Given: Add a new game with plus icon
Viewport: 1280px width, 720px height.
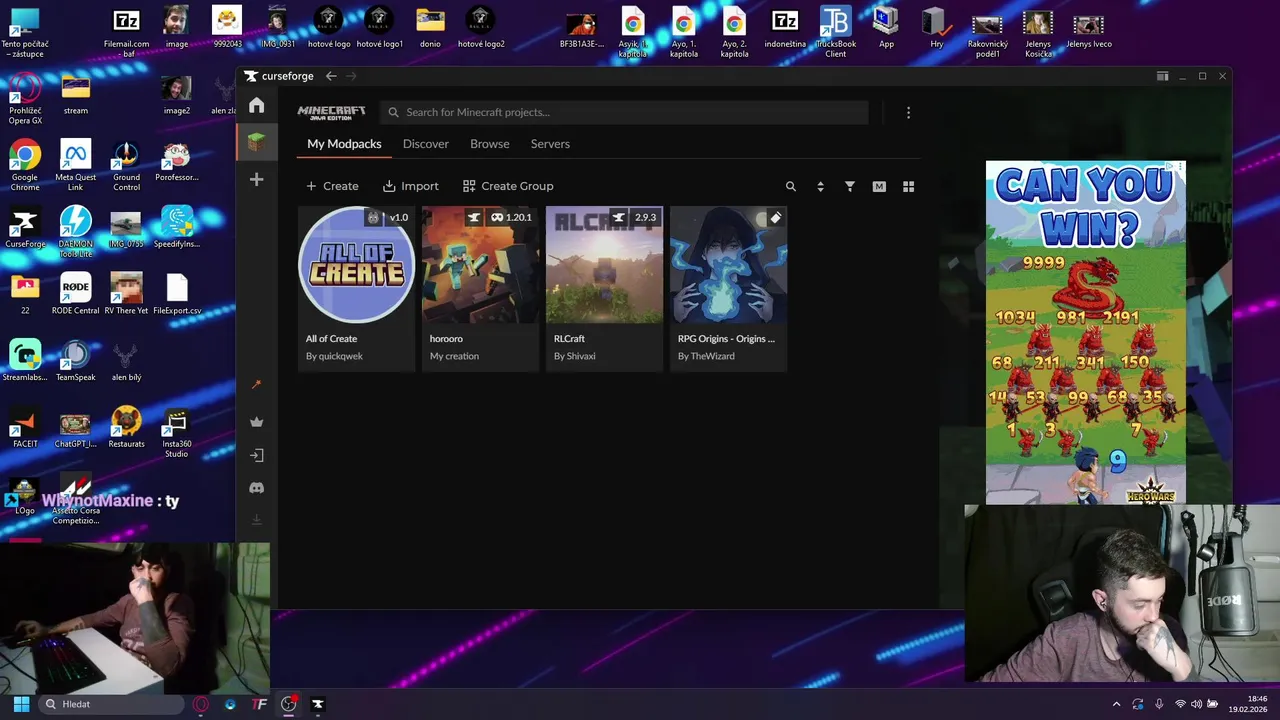Looking at the screenshot, I should click(x=257, y=179).
